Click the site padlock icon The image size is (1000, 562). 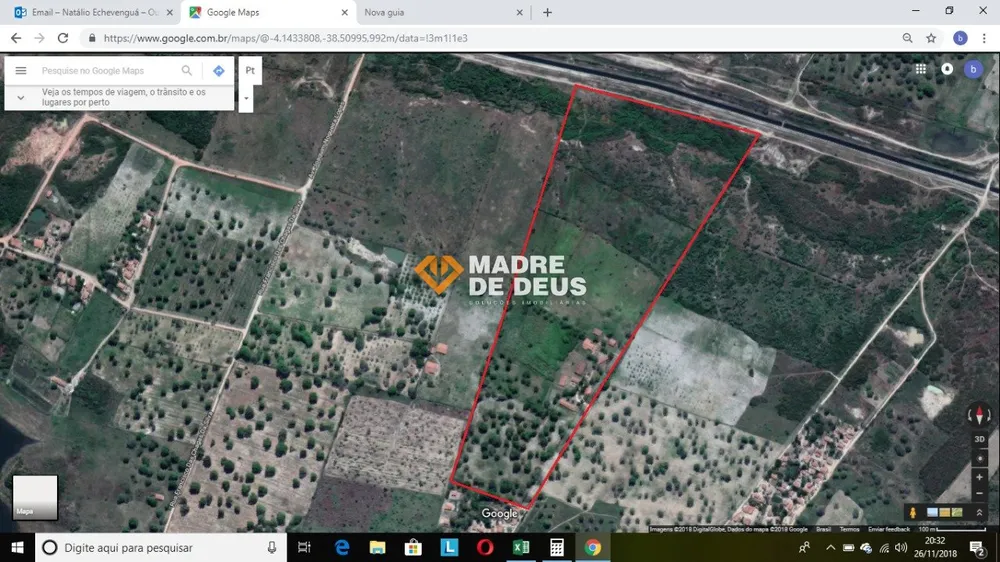[x=92, y=38]
